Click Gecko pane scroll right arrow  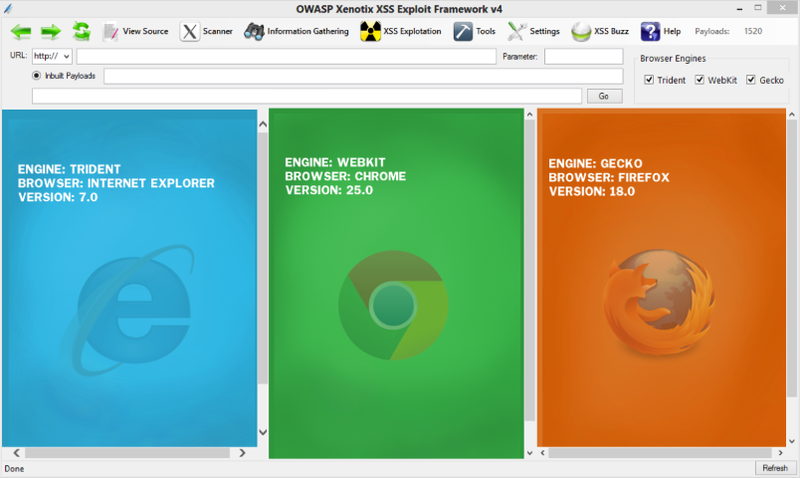pos(781,452)
